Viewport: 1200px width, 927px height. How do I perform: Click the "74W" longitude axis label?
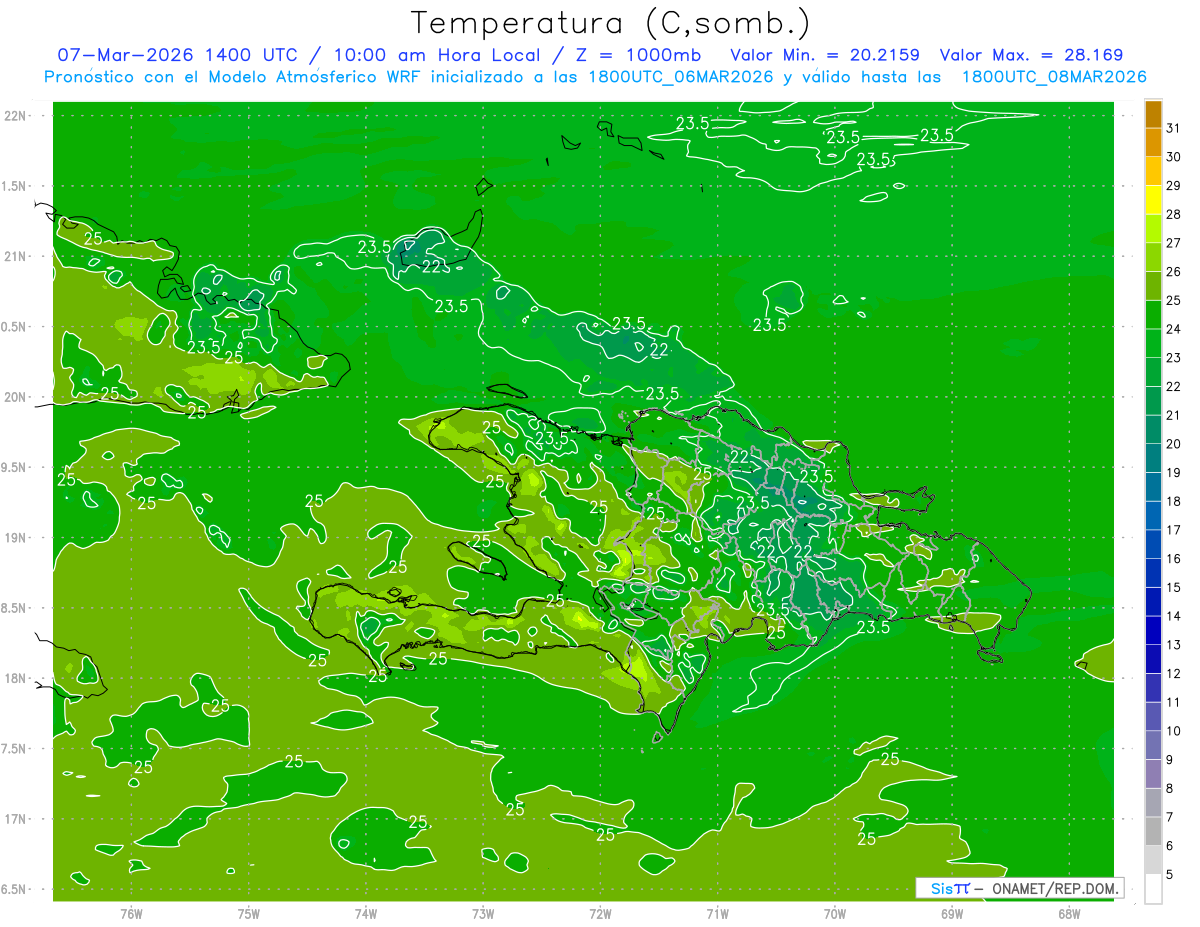click(366, 913)
